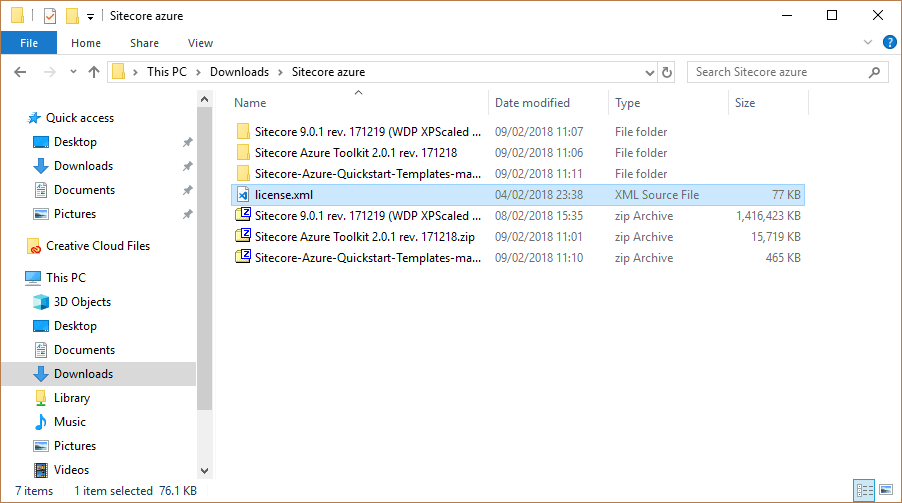Image resolution: width=902 pixels, height=503 pixels.
Task: Unpin Desktop using its pin icon
Action: click(x=188, y=142)
